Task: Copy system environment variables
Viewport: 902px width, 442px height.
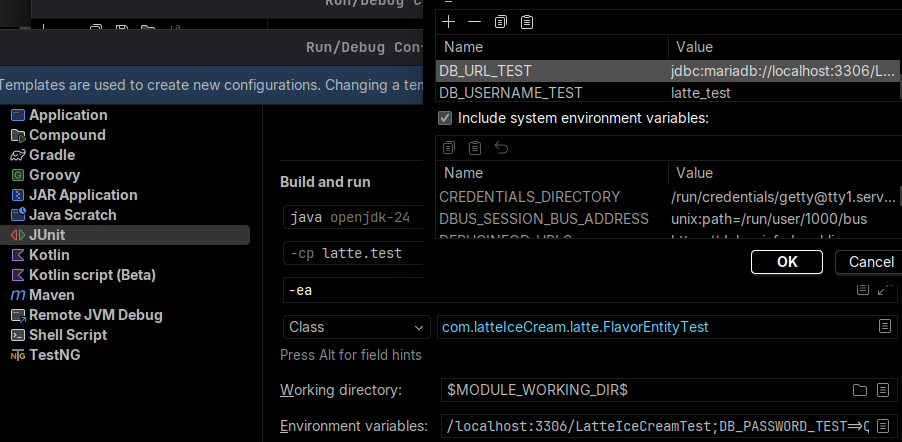Action: [x=449, y=148]
